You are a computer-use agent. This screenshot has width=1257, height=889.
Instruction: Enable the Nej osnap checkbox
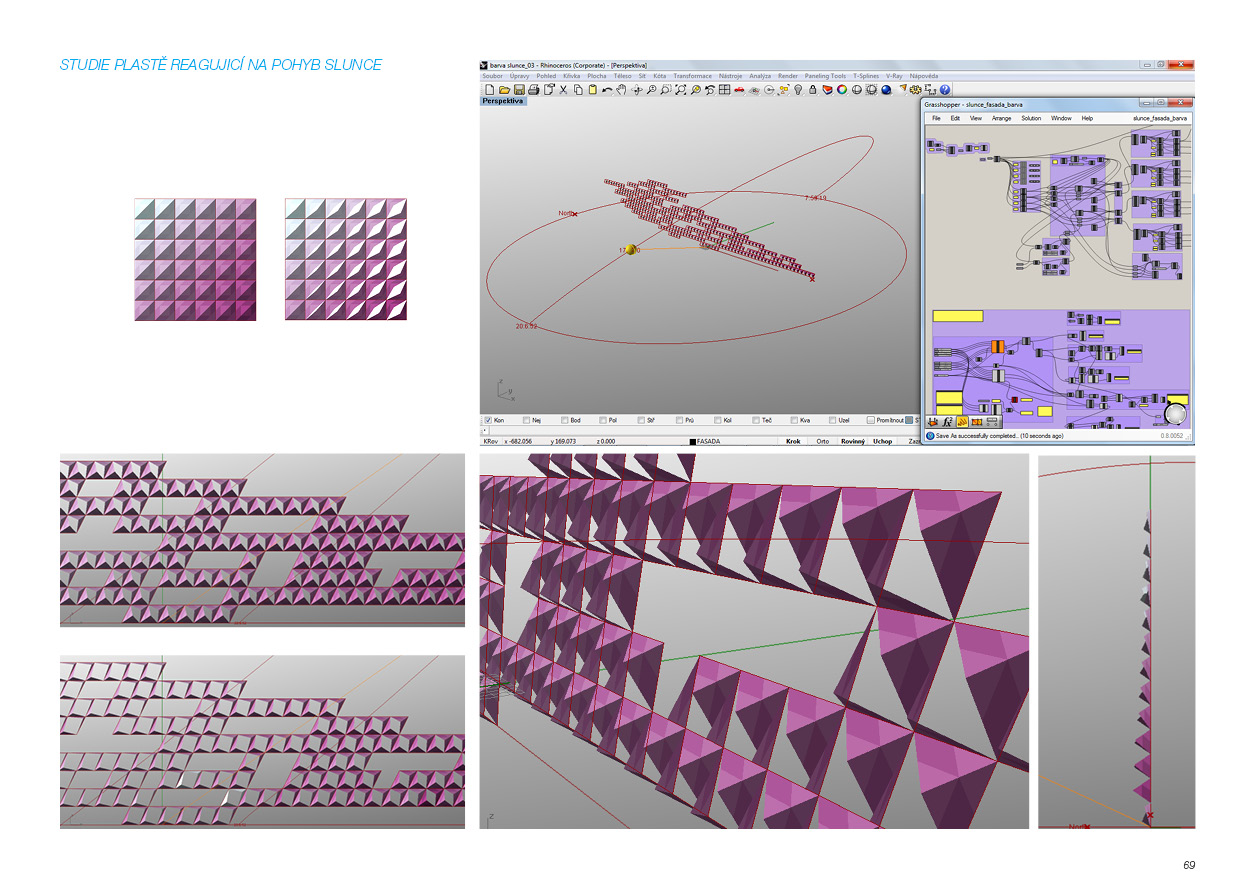tap(527, 420)
